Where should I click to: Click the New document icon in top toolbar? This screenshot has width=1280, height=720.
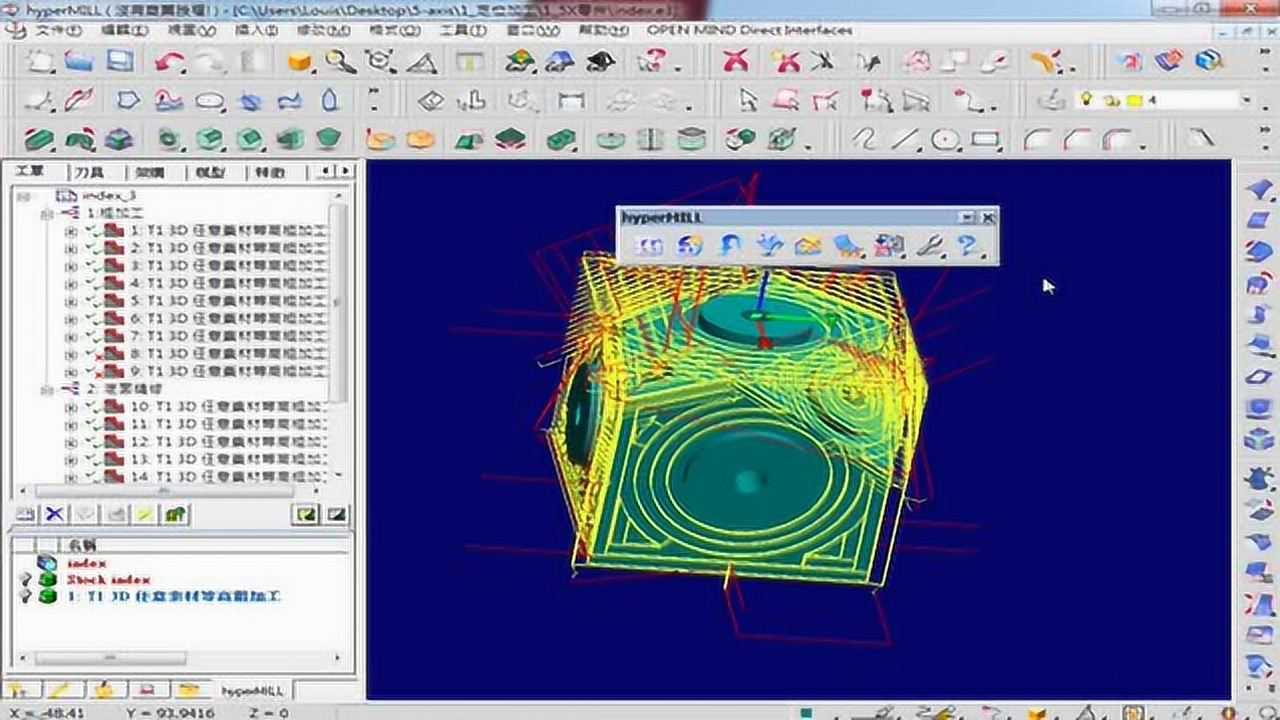[39, 62]
